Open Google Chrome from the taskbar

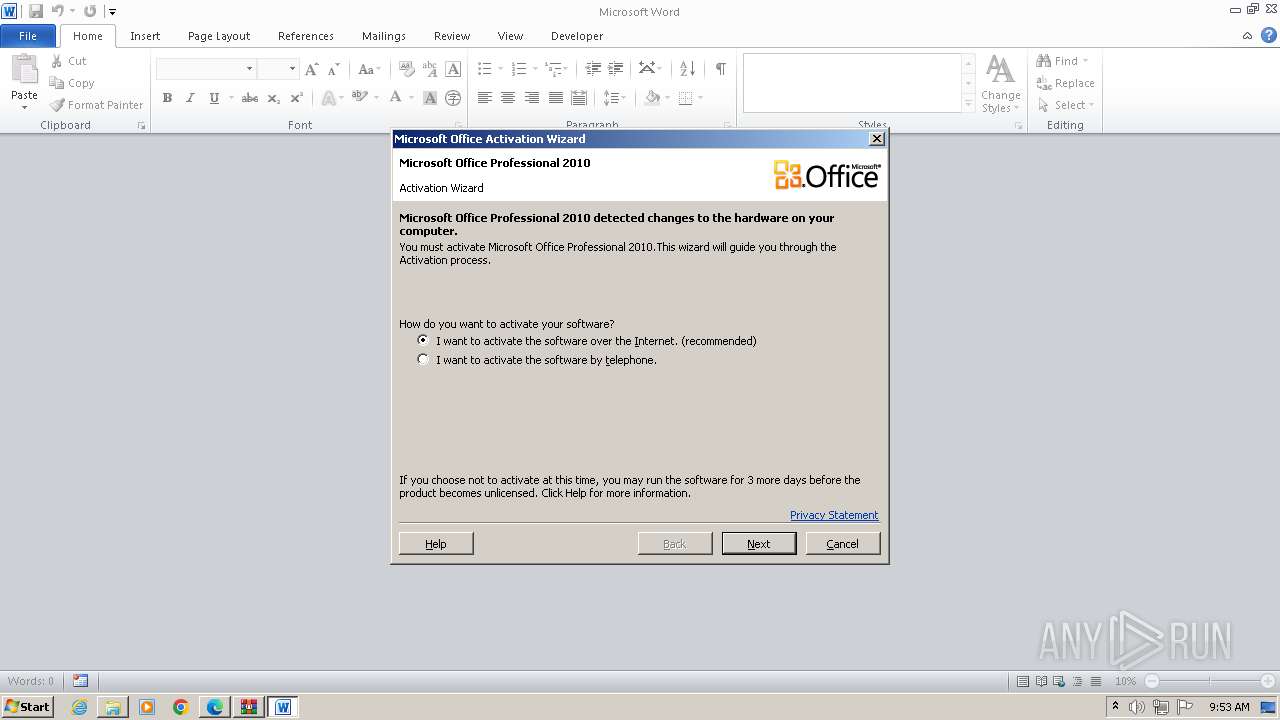click(x=181, y=707)
